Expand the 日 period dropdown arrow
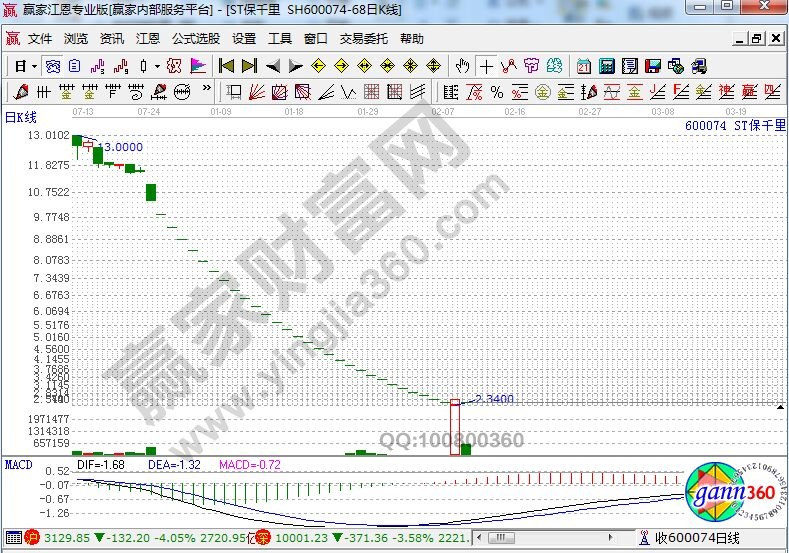 pyautogui.click(x=35, y=66)
